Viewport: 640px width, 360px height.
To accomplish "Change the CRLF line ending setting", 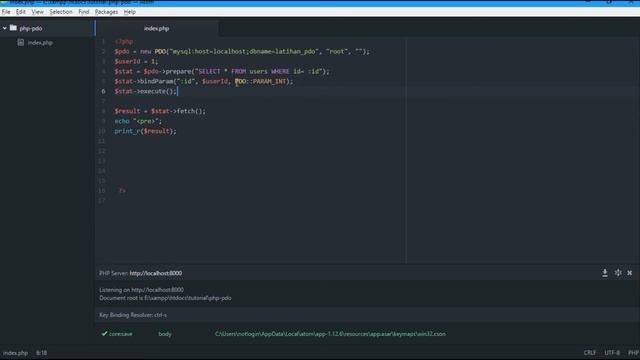I will (590, 353).
